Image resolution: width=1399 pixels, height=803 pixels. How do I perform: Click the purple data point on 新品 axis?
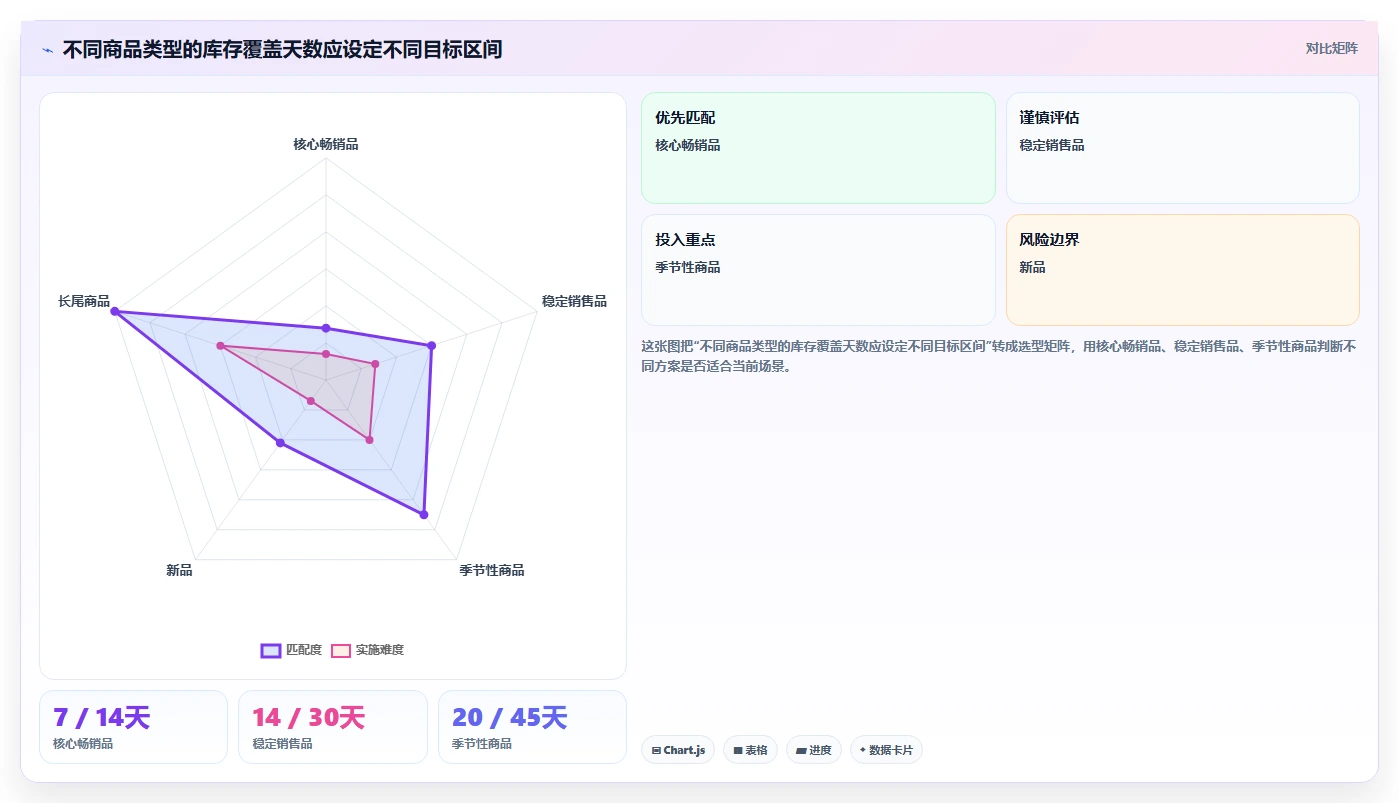coord(280,443)
